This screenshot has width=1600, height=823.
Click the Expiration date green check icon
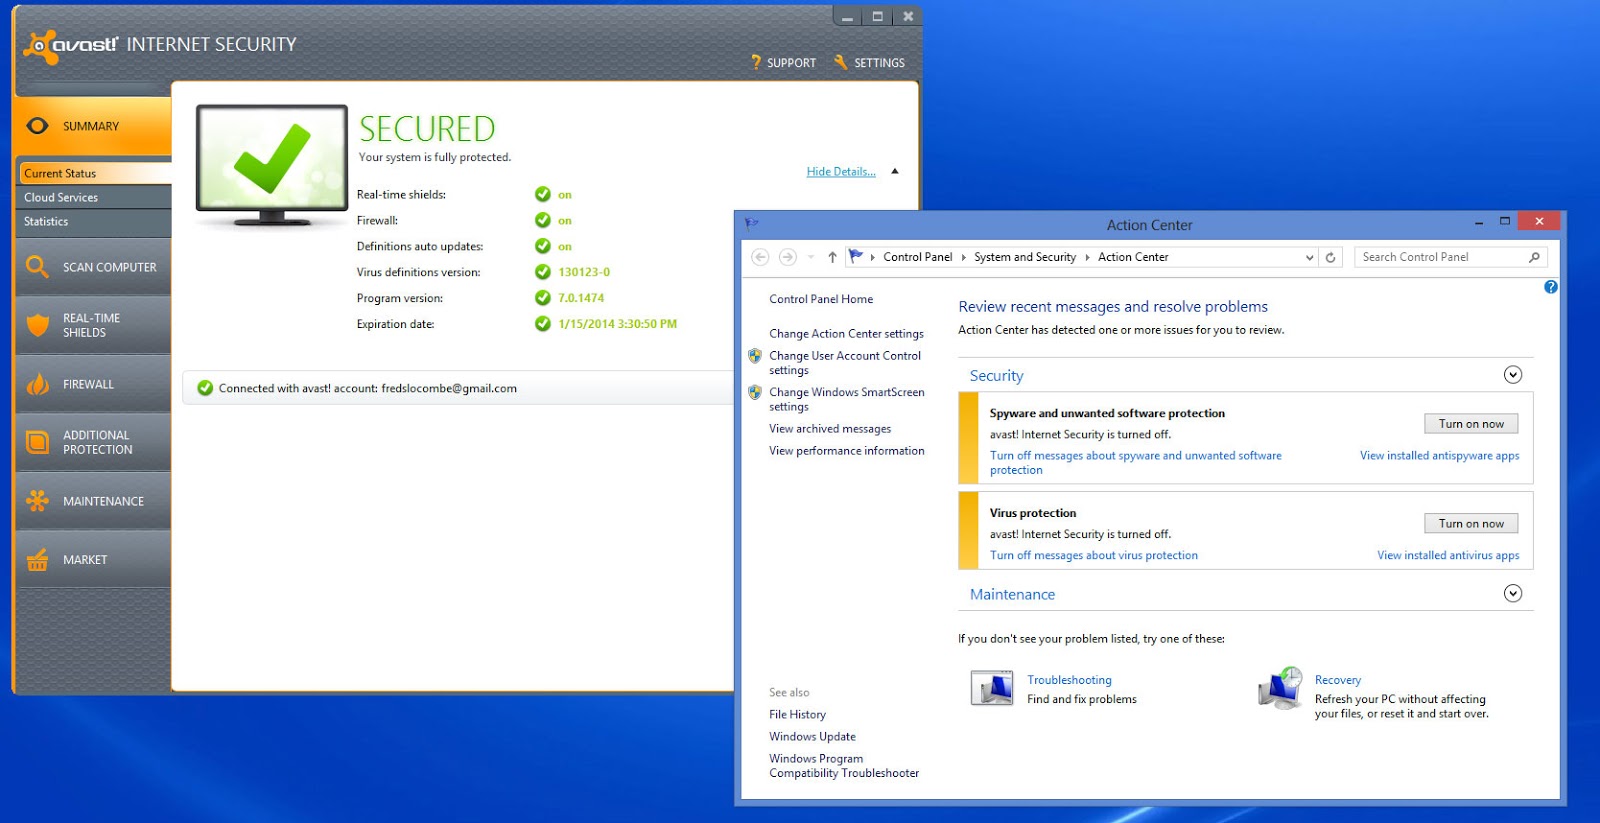click(543, 324)
